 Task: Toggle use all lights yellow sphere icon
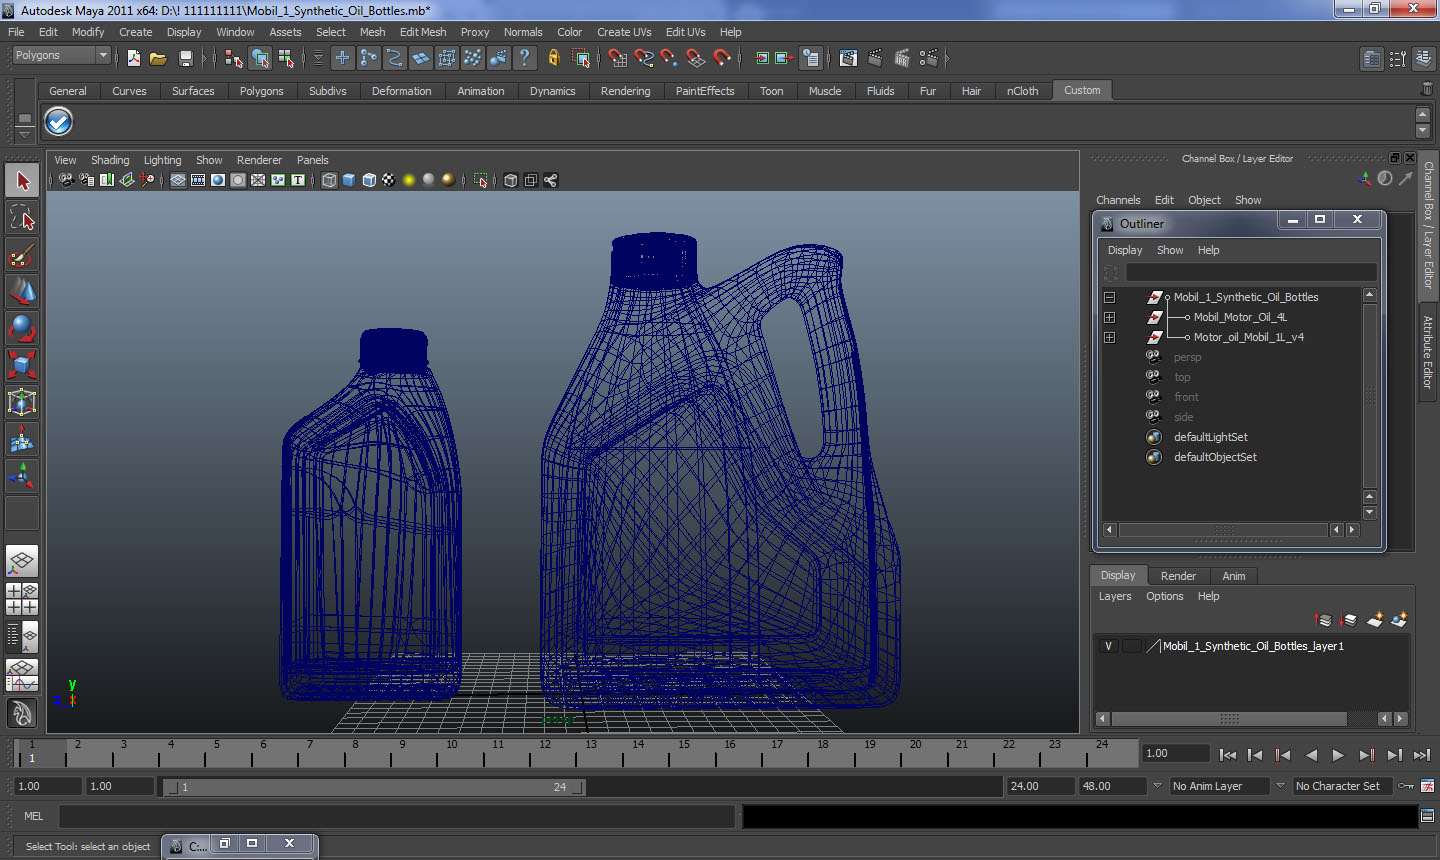point(409,180)
